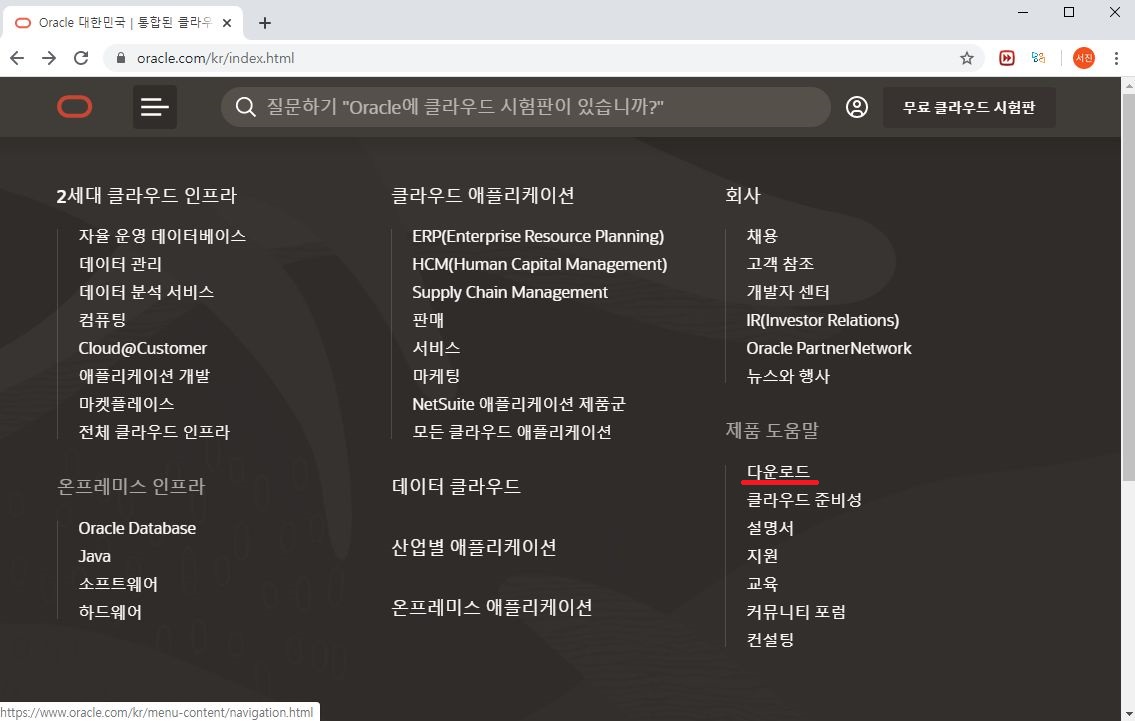Open NetSuite 애플리케이션 제품군 link
The height and width of the screenshot is (721, 1135).
click(x=518, y=404)
